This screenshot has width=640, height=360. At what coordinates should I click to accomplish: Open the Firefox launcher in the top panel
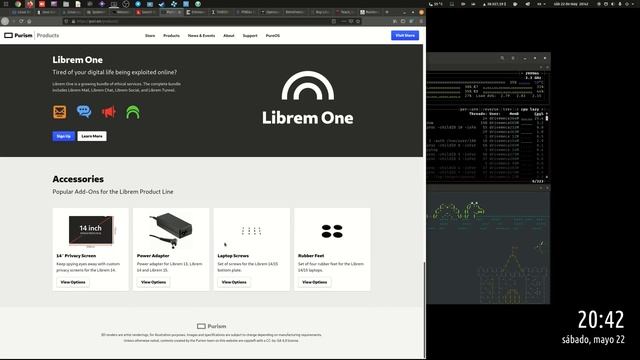pos(29,4)
